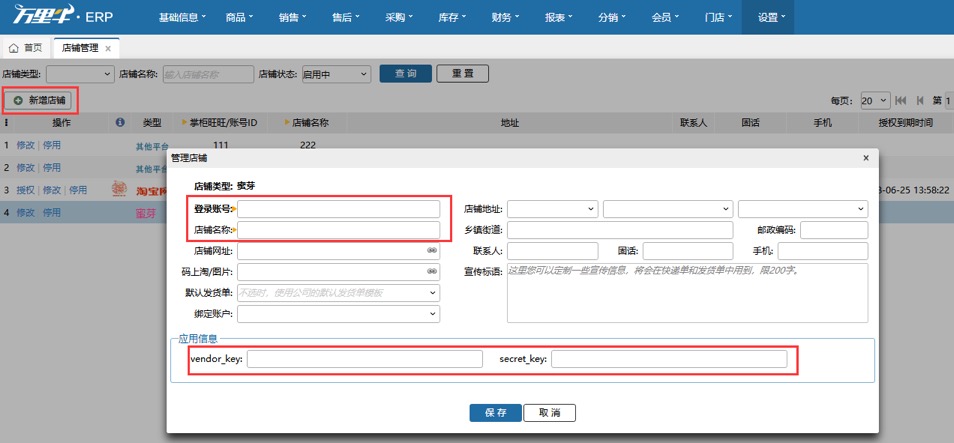
Task: Click the home icon on 首页 tab
Action: pyautogui.click(x=14, y=48)
